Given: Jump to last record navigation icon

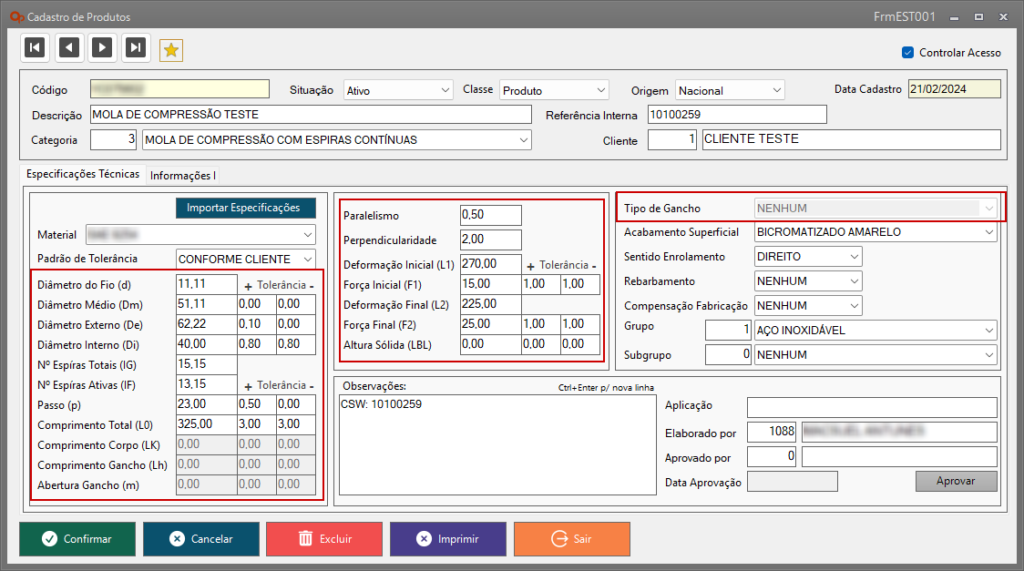Looking at the screenshot, I should coord(136,47).
